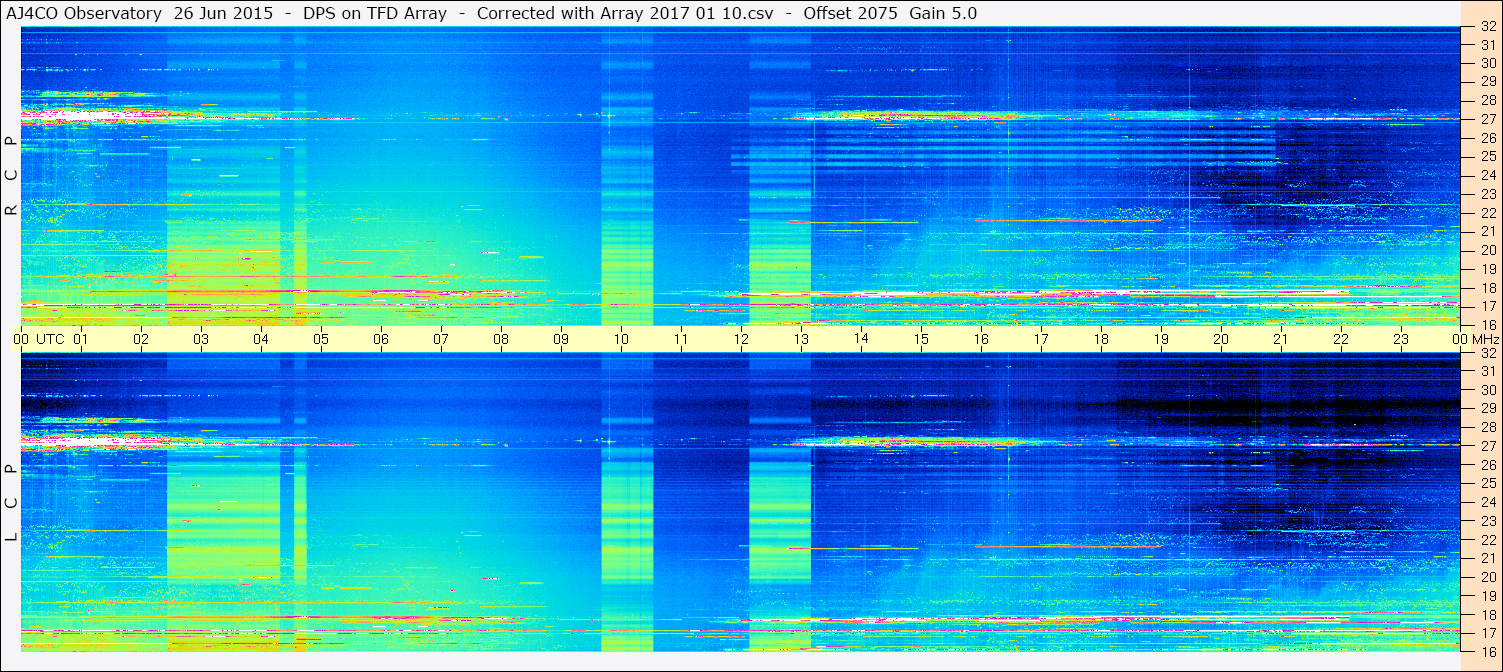
Task: Select the 08 hour tick on the time axis
Action: [x=501, y=339]
